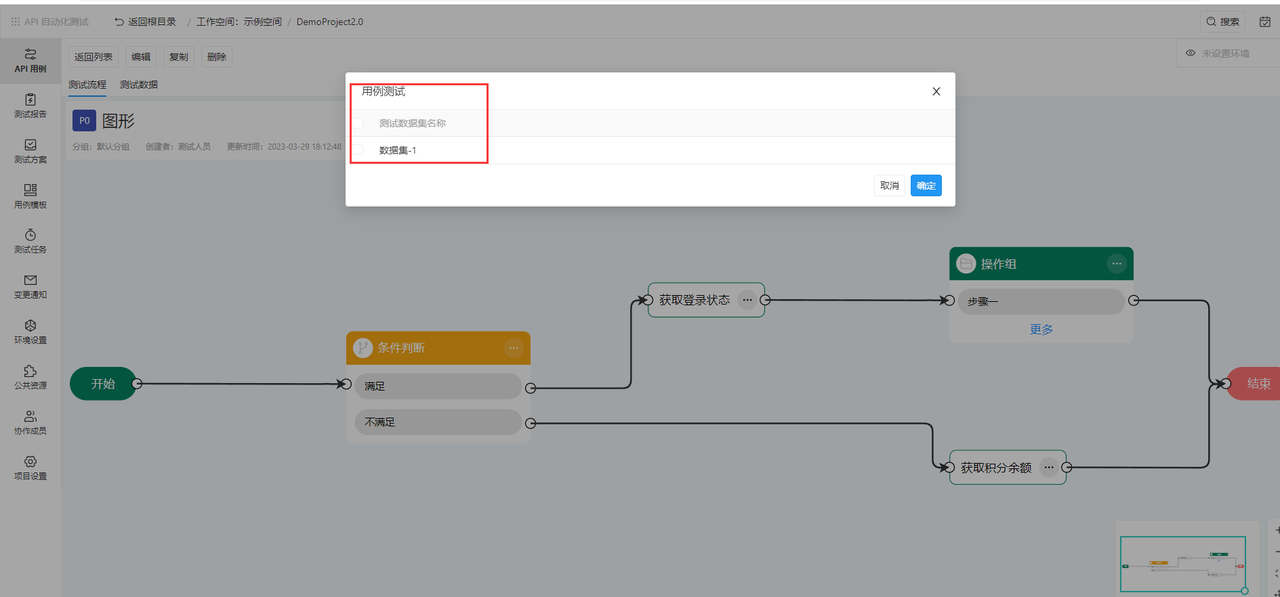Click the 不满足 row output port
Screen dimensions: 1280x597
click(530, 424)
